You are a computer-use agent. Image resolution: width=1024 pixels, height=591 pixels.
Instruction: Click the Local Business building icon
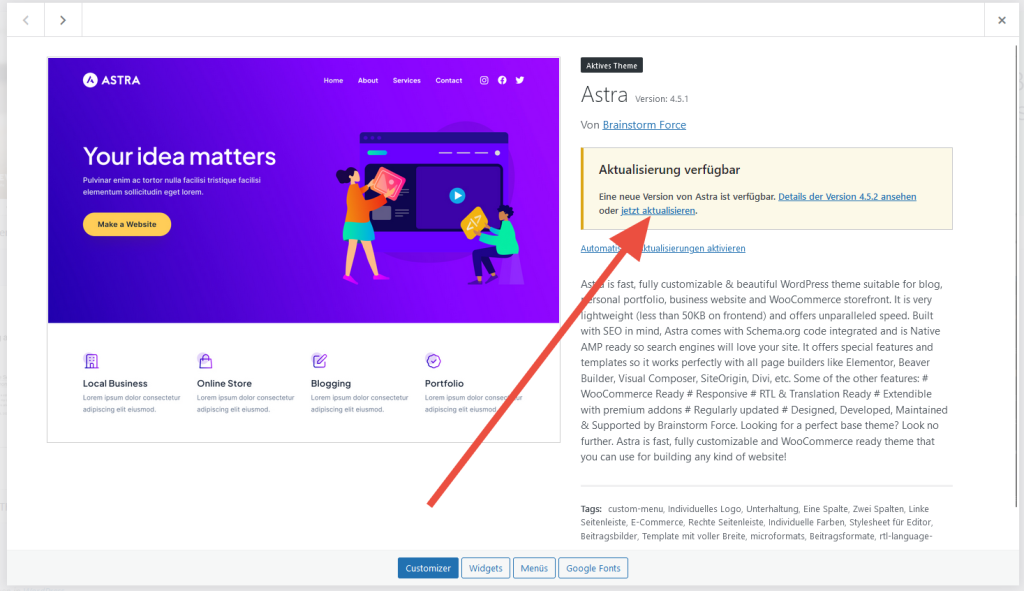[x=92, y=360]
